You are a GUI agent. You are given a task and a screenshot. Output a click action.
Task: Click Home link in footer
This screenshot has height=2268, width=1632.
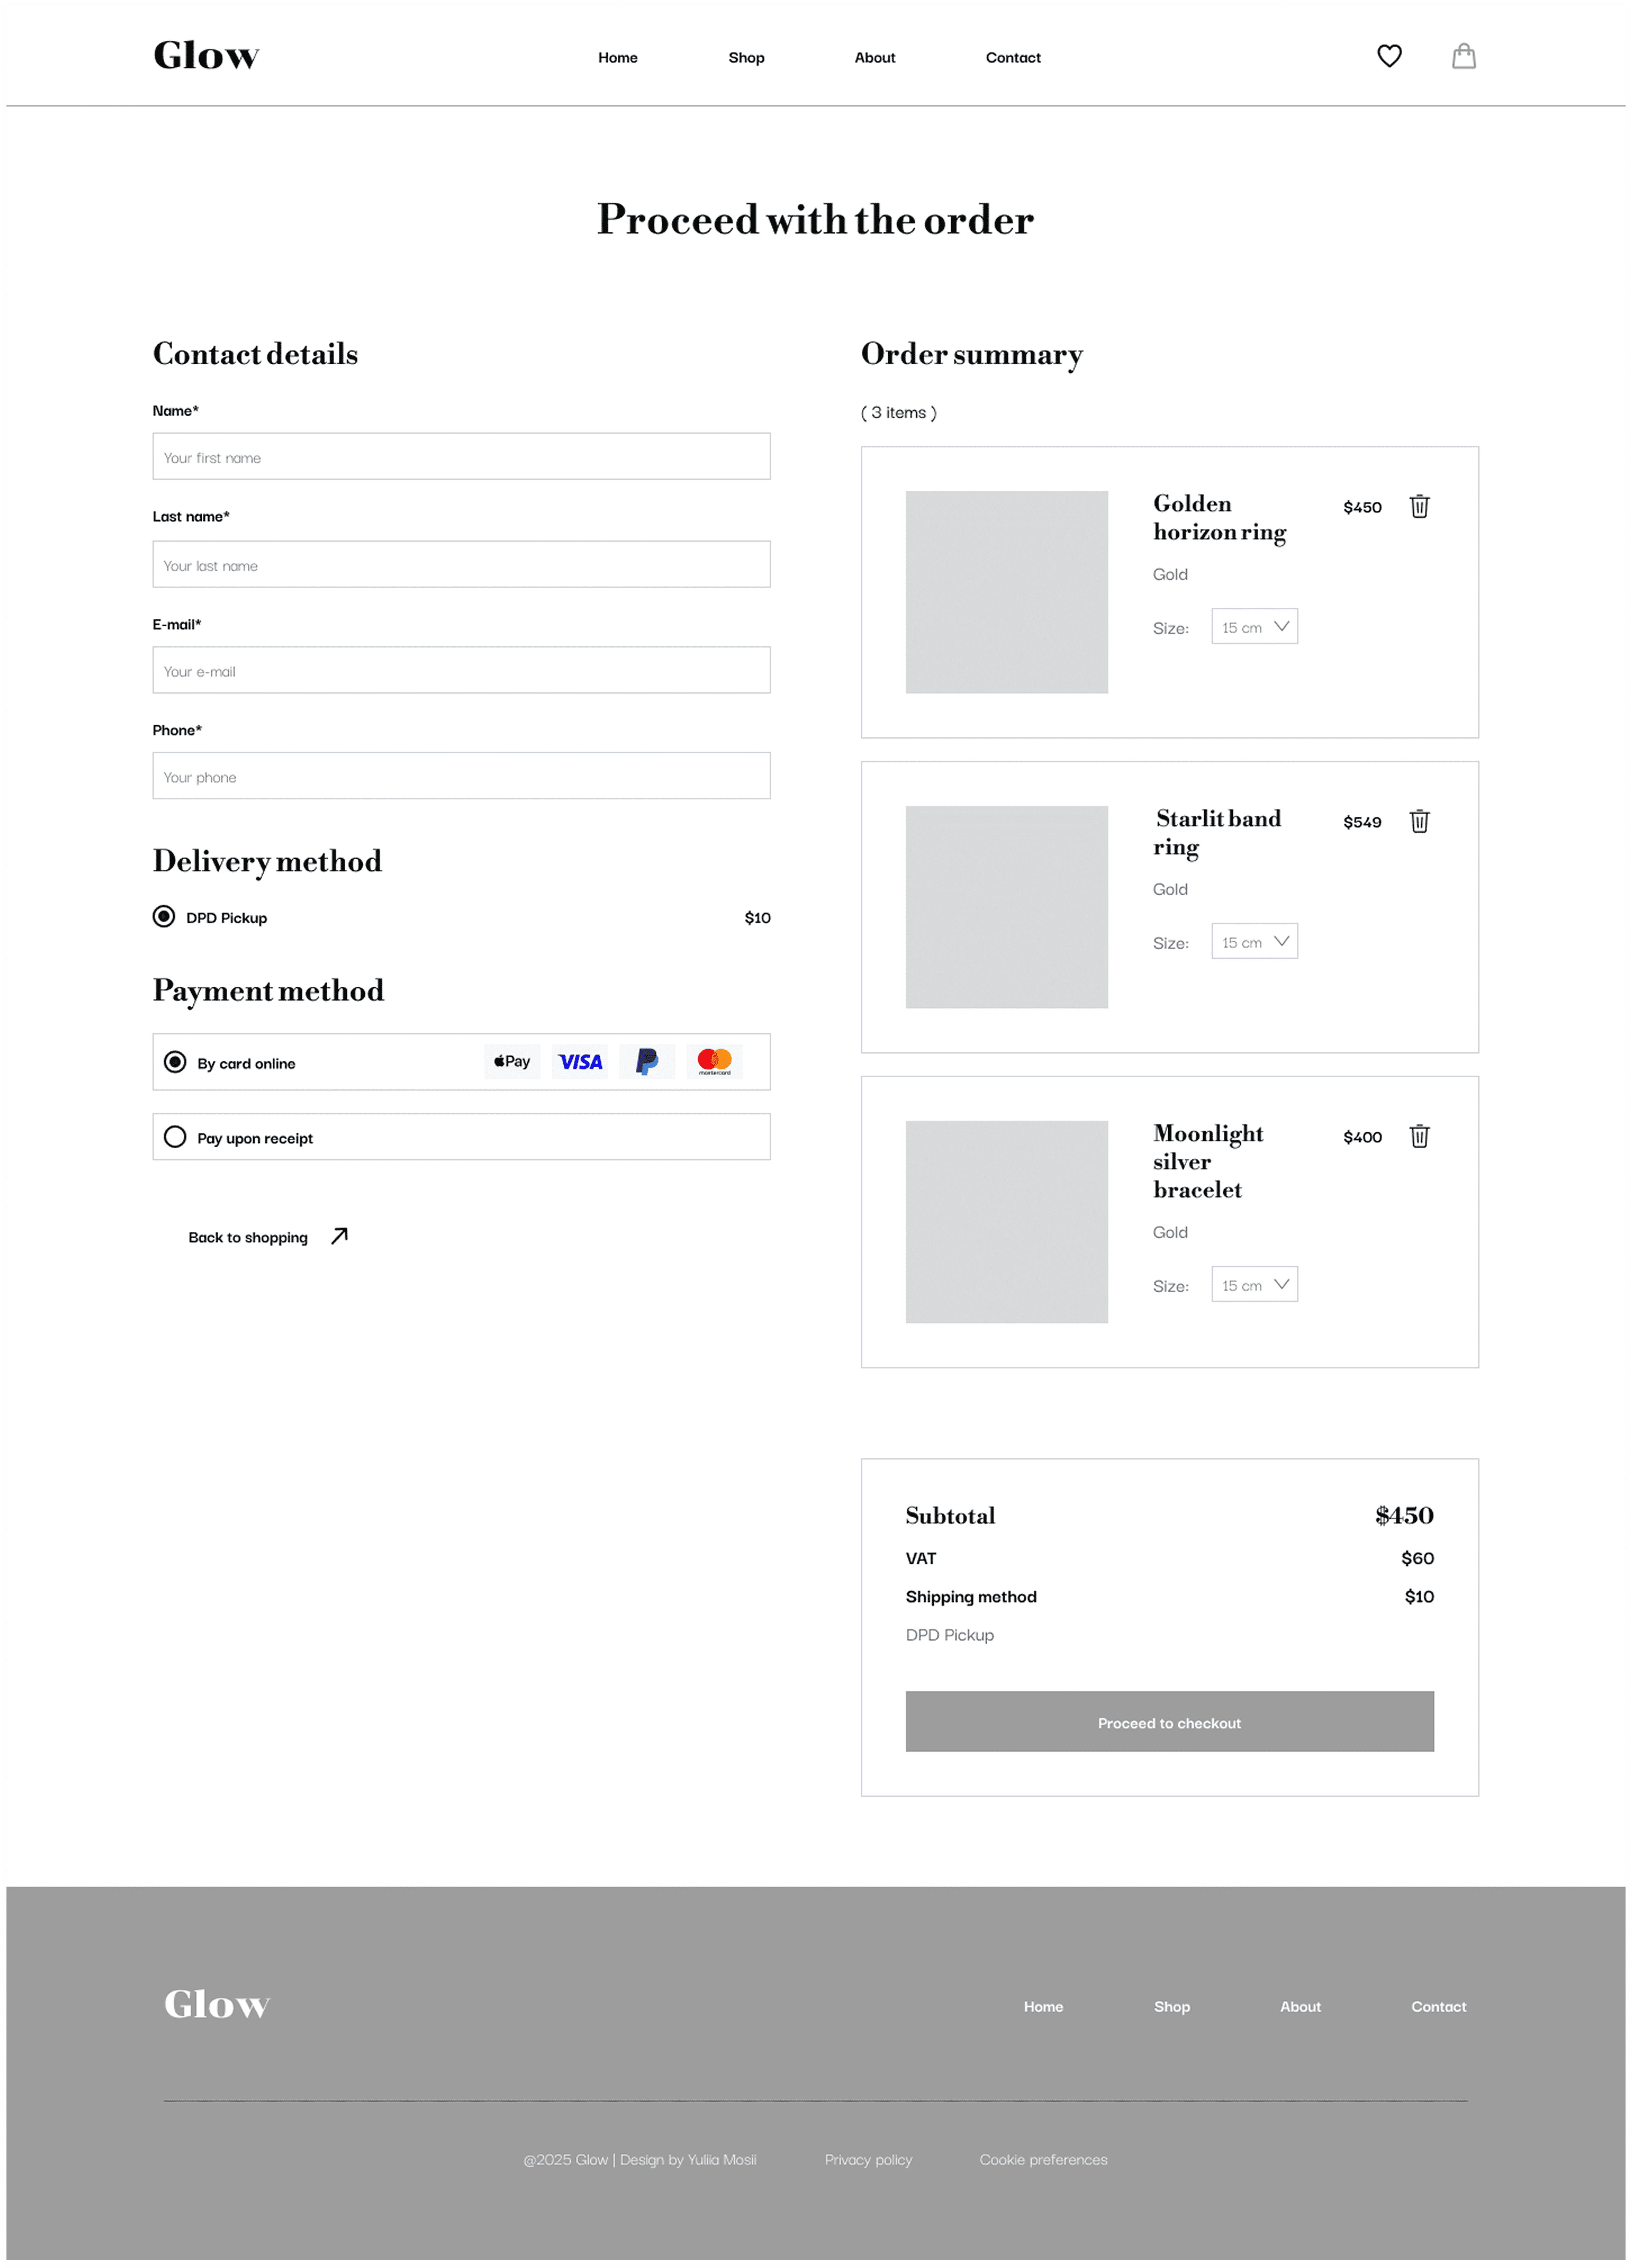(x=1043, y=2007)
